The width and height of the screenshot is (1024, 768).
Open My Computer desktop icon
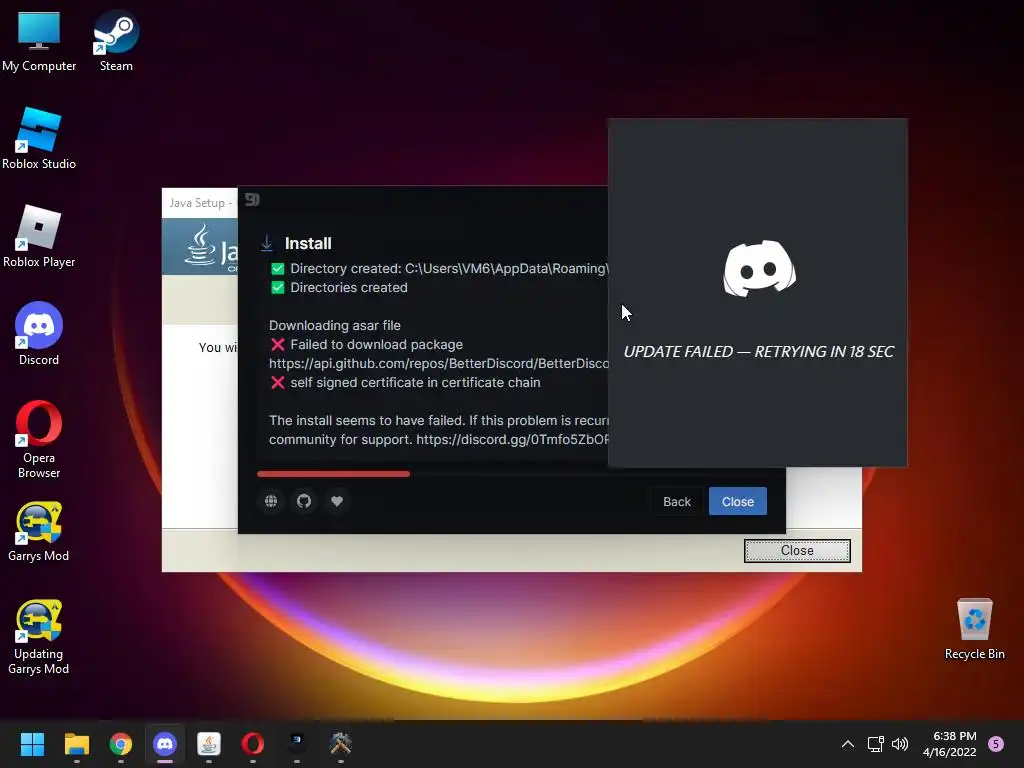coord(39,40)
